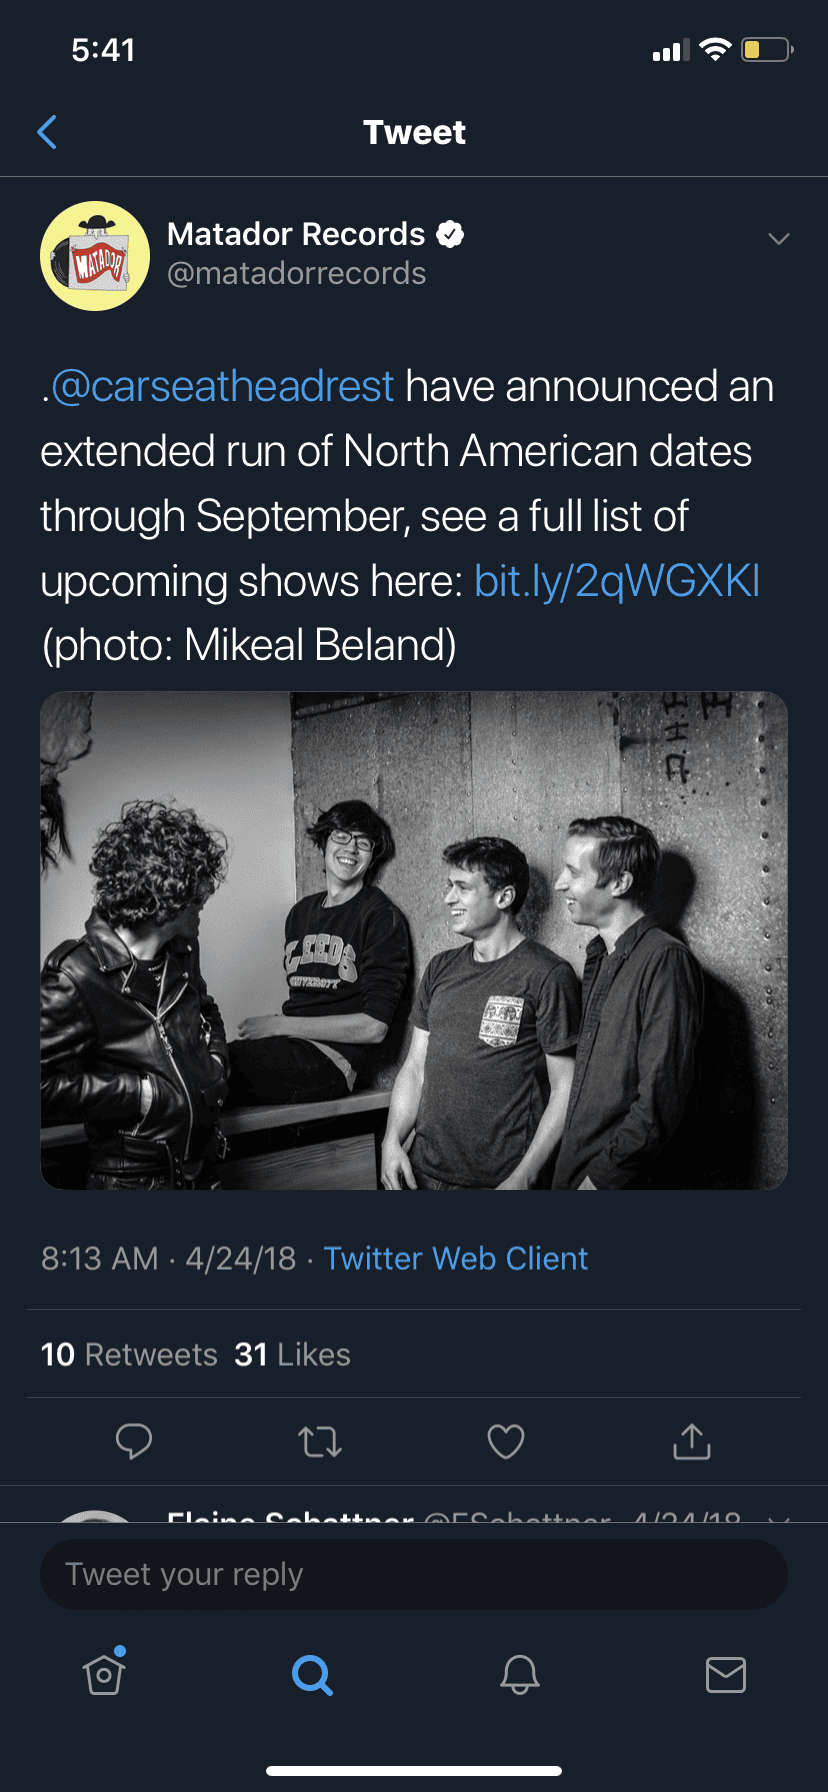This screenshot has height=1792, width=828.
Task: Open the reply composer icon
Action: tap(134, 1441)
